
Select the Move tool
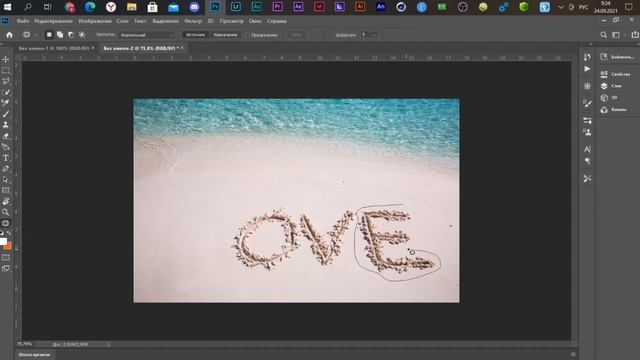pos(6,59)
